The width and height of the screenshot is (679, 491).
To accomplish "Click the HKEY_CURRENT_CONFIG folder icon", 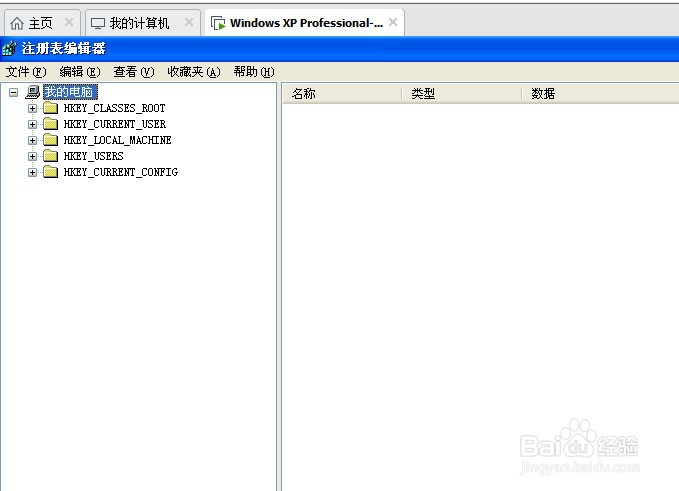I will (x=51, y=172).
